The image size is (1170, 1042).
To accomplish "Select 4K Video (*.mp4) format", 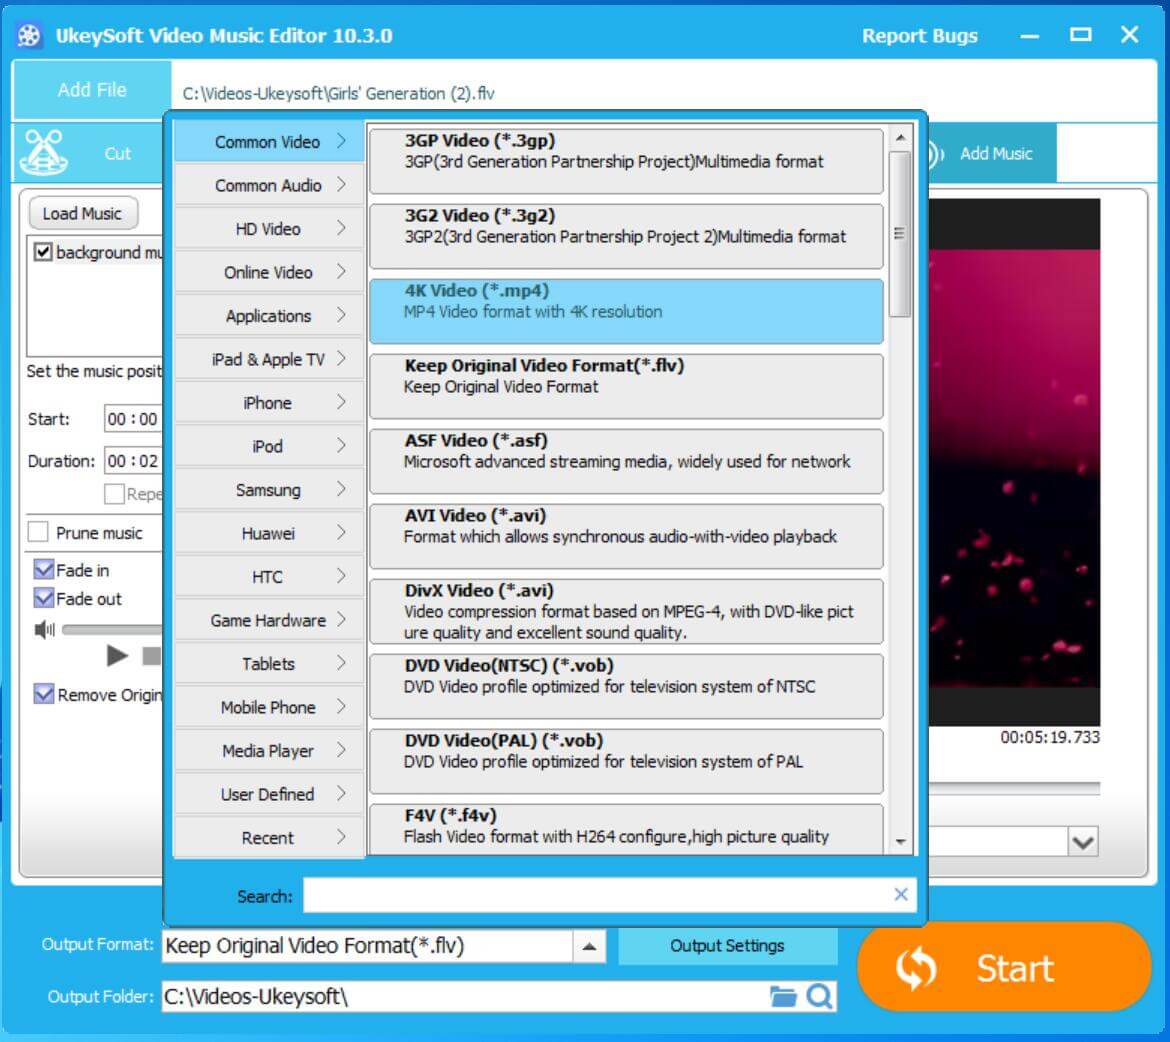I will (x=626, y=311).
